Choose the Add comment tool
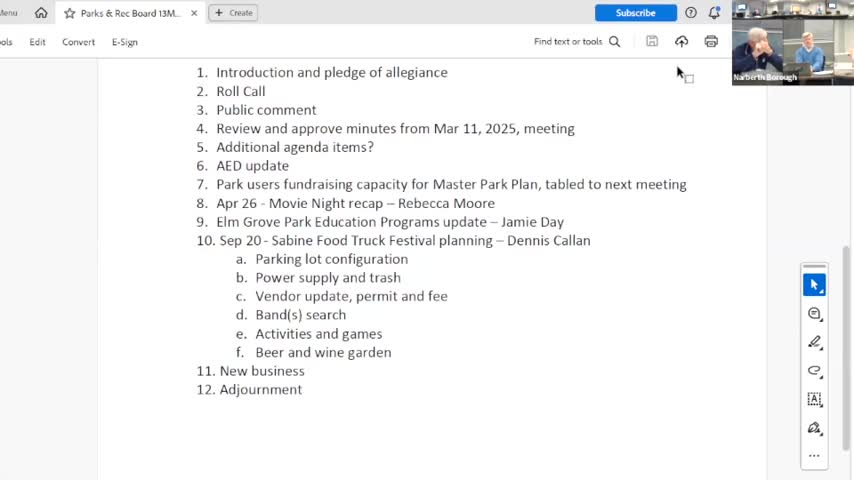This screenshot has height=480, width=854. pyautogui.click(x=814, y=313)
